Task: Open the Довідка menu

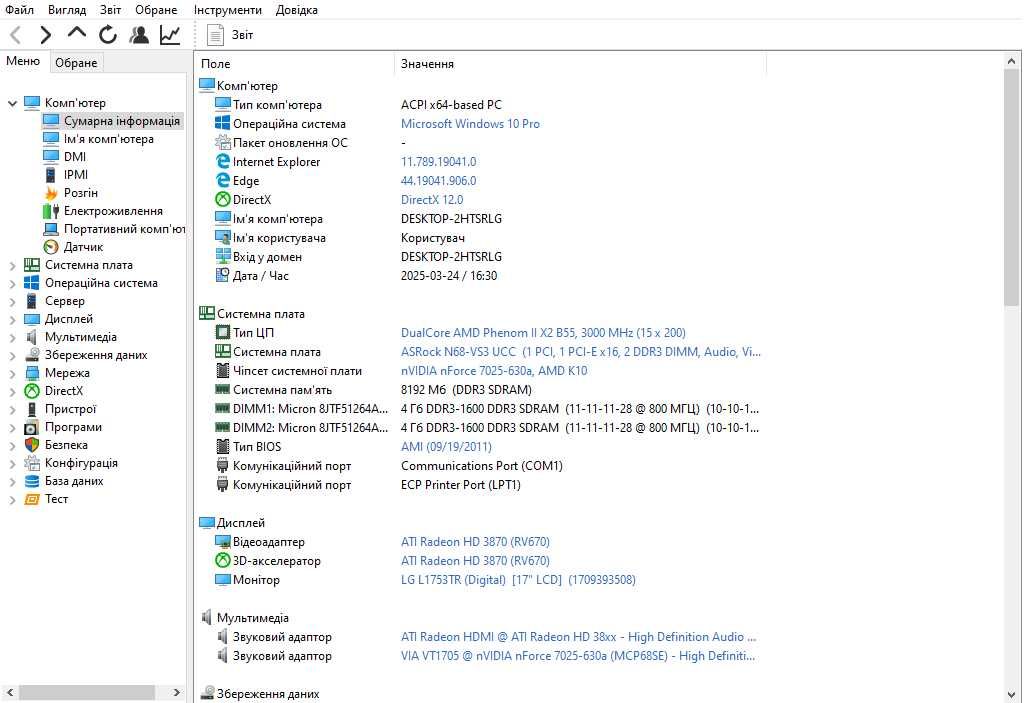Action: click(x=296, y=10)
